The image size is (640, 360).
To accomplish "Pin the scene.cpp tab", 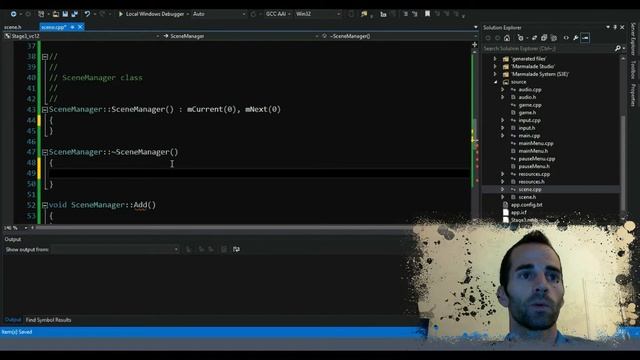I will pos(72,27).
